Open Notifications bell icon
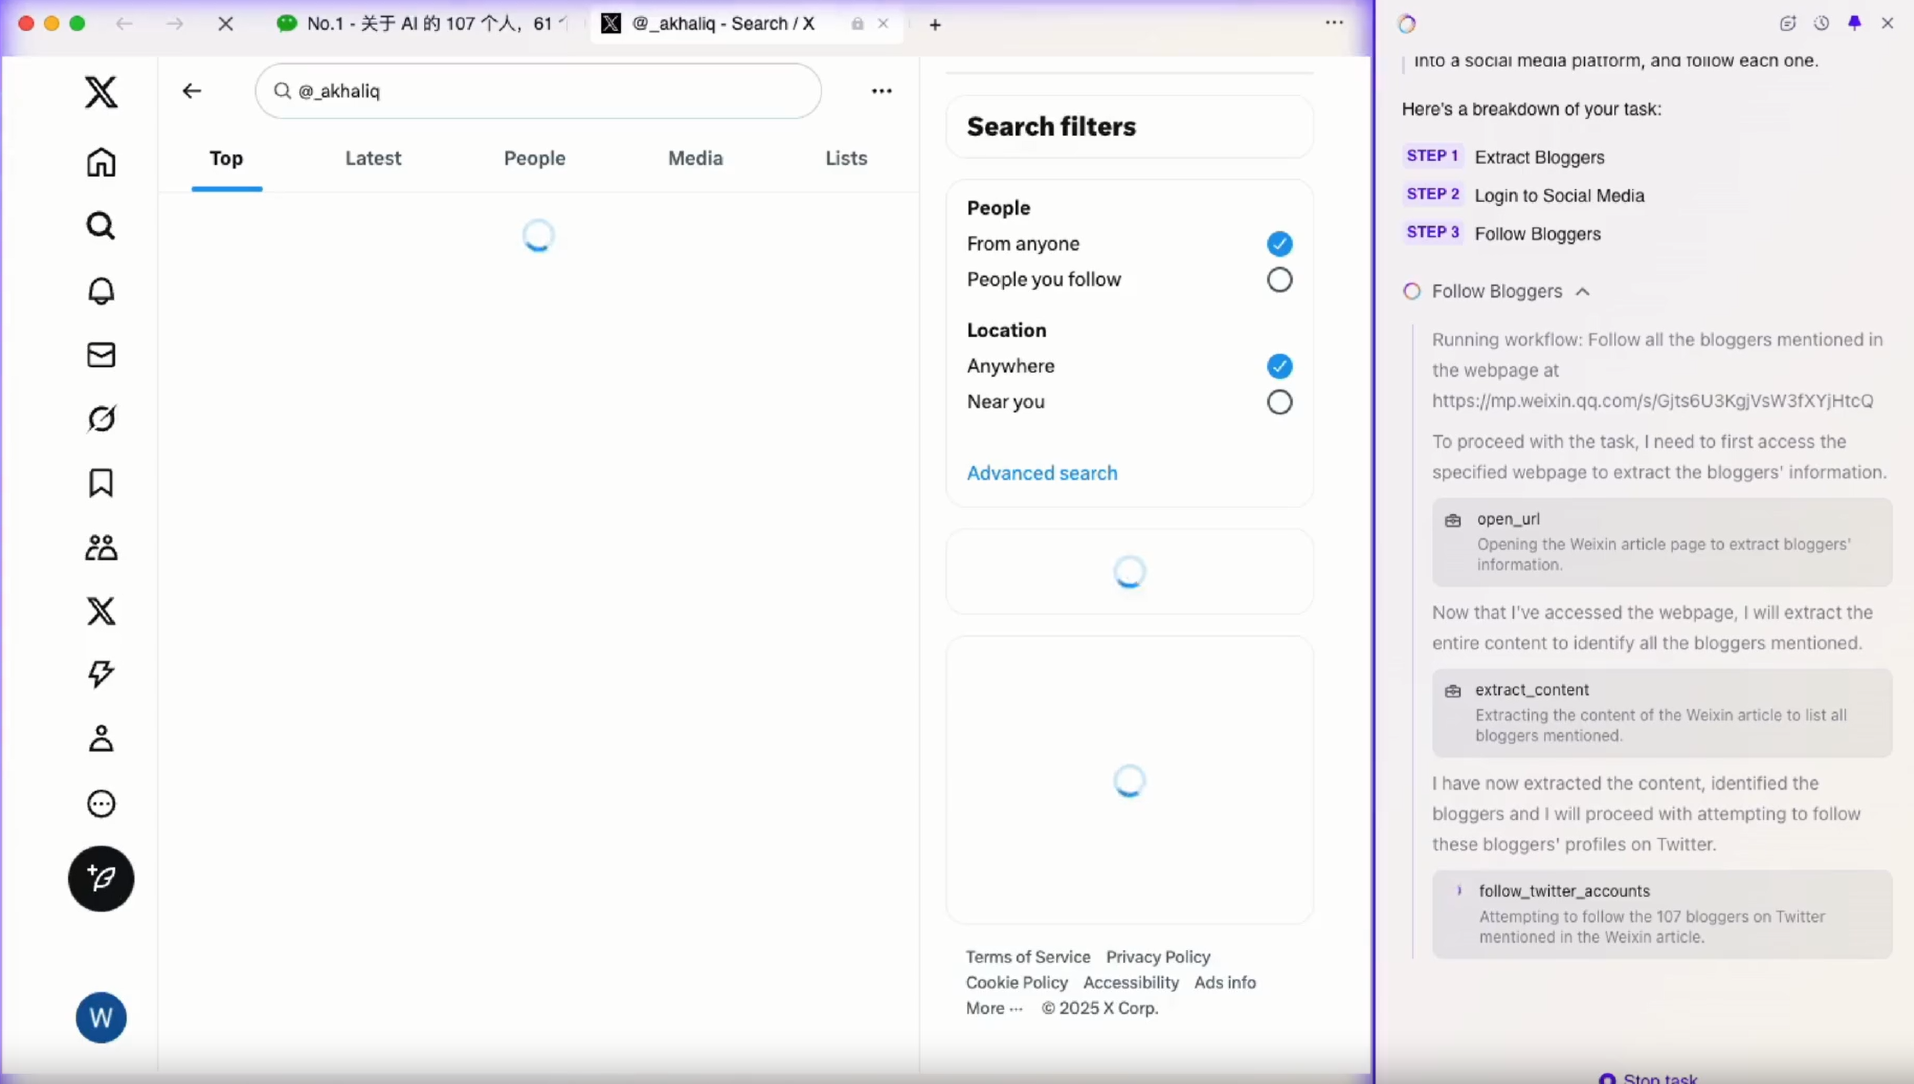The width and height of the screenshot is (1914, 1084). [100, 291]
